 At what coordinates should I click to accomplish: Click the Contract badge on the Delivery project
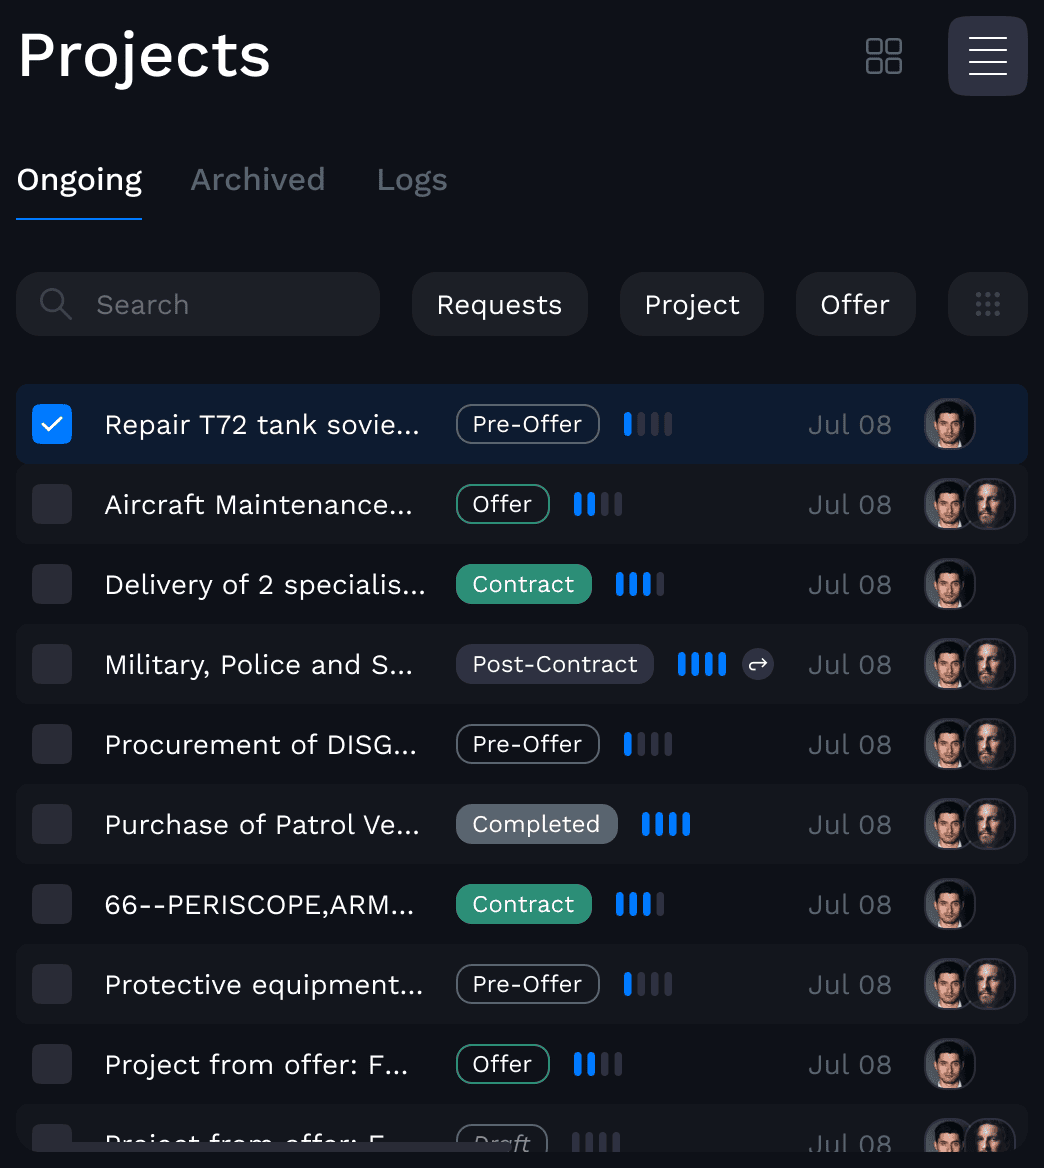(x=523, y=584)
